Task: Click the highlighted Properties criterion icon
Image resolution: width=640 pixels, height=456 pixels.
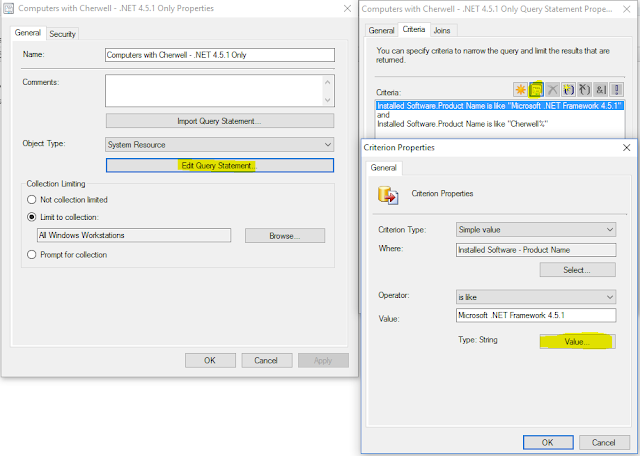Action: (536, 89)
